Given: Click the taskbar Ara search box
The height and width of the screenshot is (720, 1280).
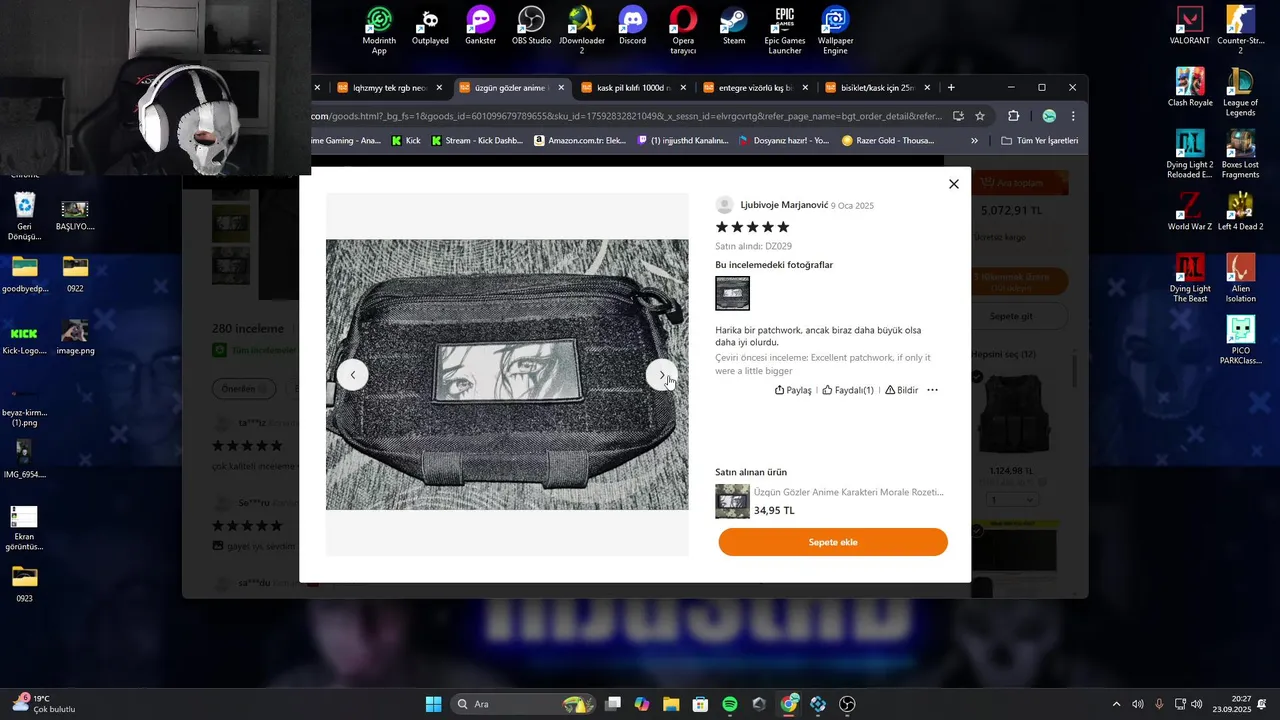Looking at the screenshot, I should [523, 704].
